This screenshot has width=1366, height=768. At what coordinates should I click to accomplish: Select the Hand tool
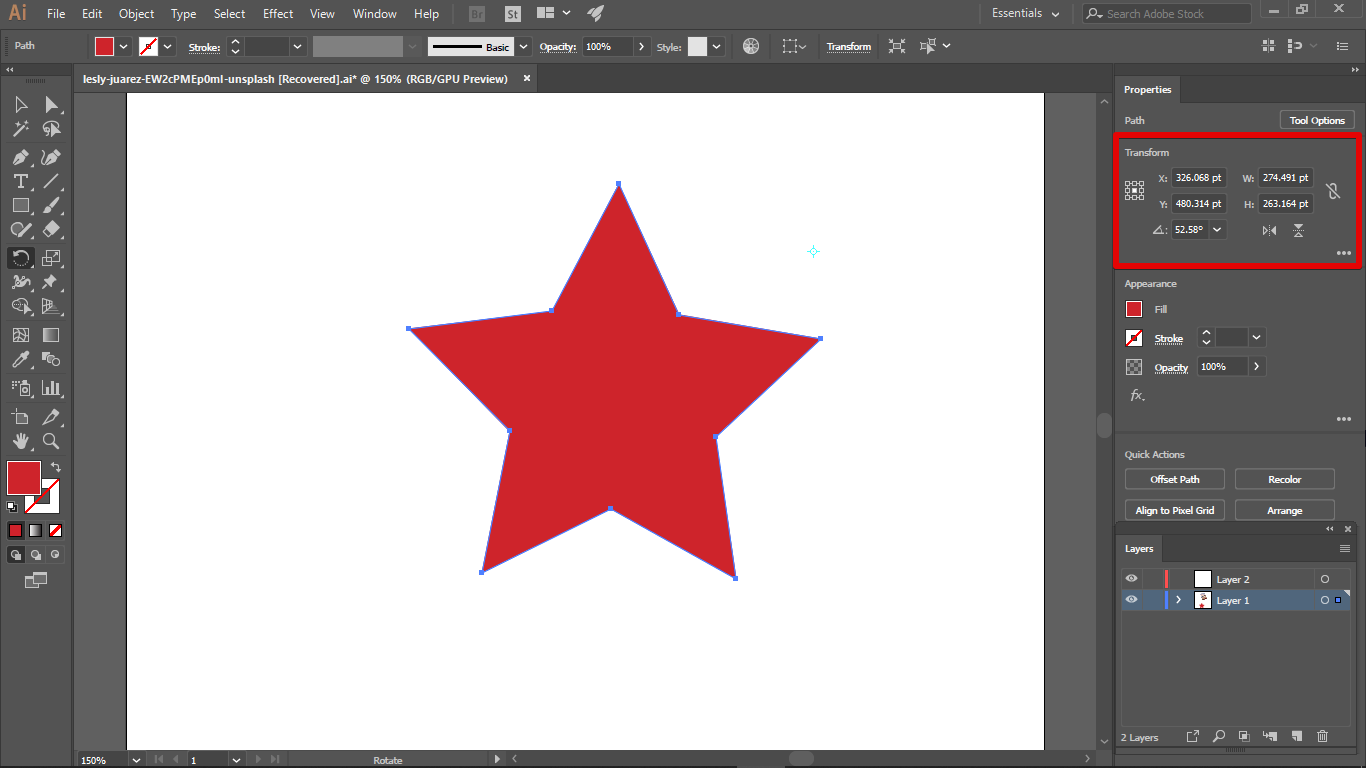click(20, 441)
